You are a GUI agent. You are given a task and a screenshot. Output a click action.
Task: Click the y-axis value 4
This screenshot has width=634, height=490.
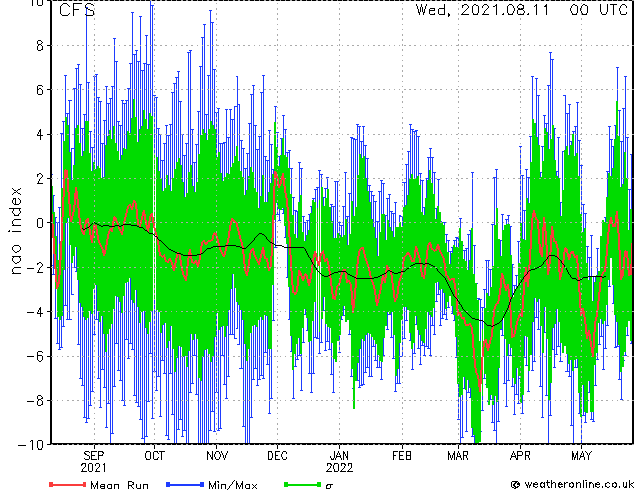[x=40, y=134]
